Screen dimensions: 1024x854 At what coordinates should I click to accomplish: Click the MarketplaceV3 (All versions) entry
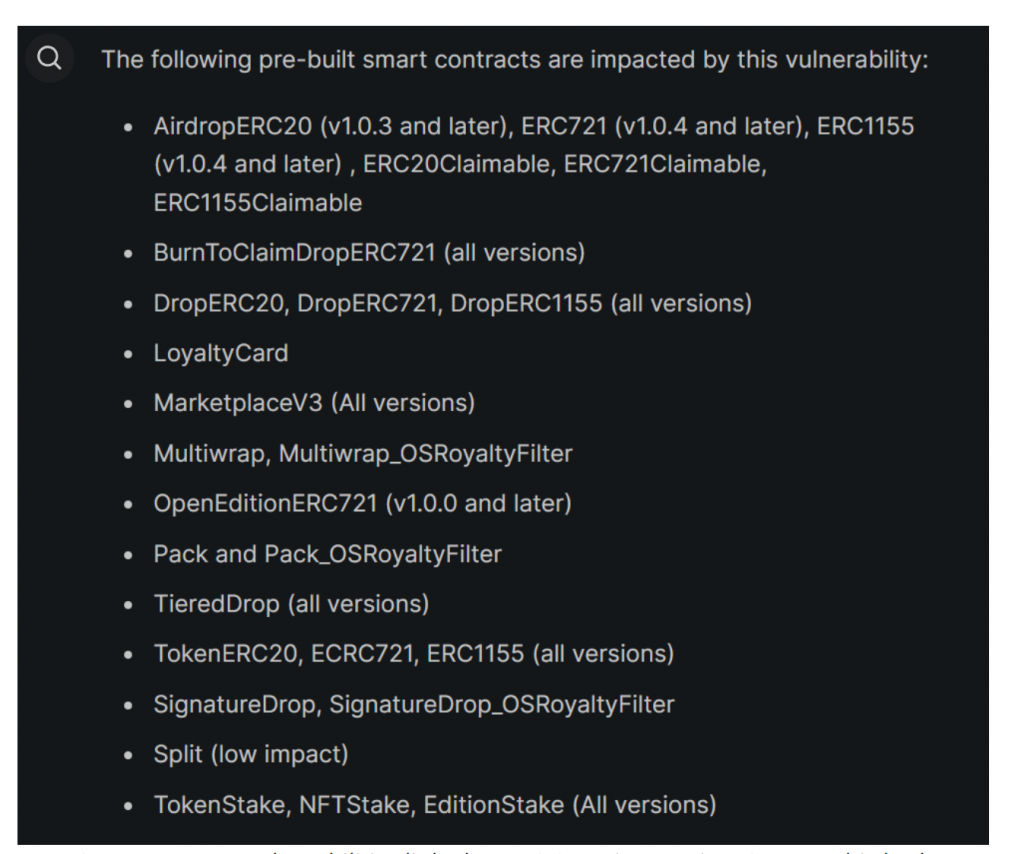point(314,403)
